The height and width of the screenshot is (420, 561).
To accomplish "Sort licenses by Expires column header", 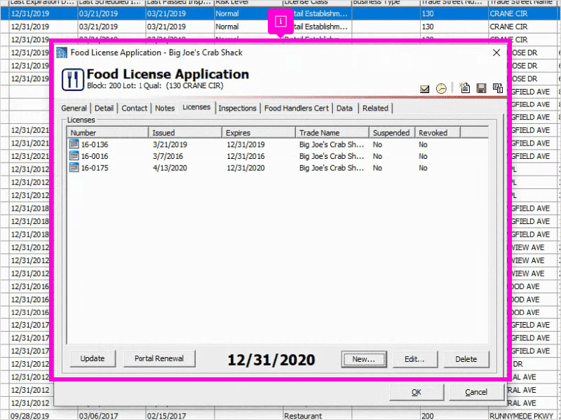I will [259, 133].
